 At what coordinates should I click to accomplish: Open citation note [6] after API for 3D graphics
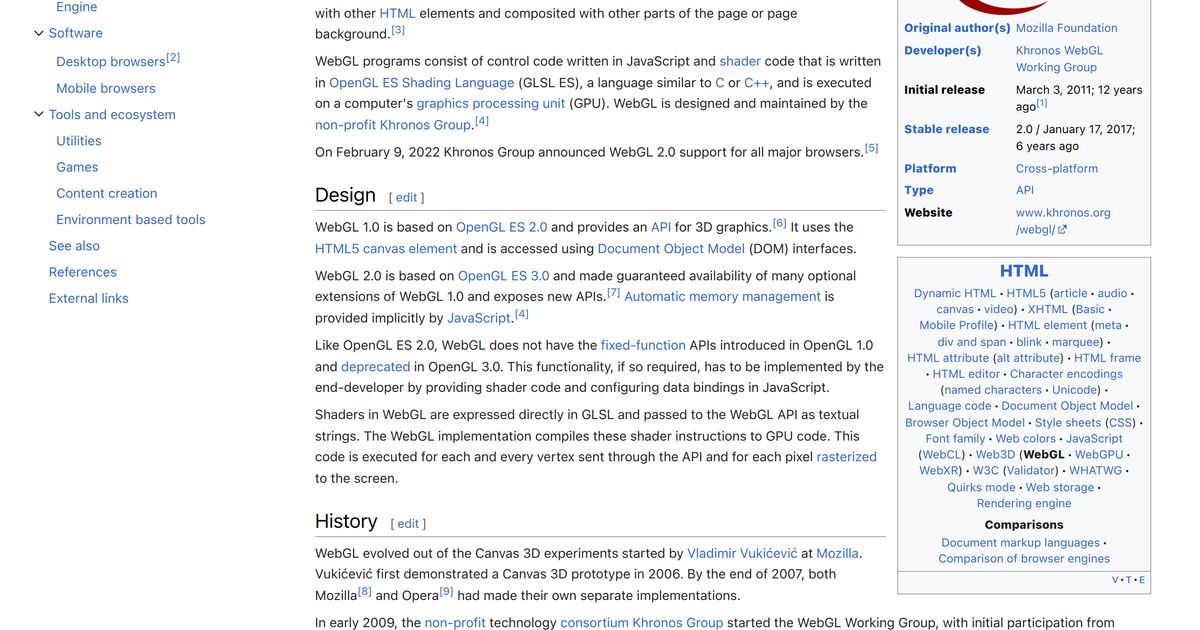pyautogui.click(x=779, y=222)
